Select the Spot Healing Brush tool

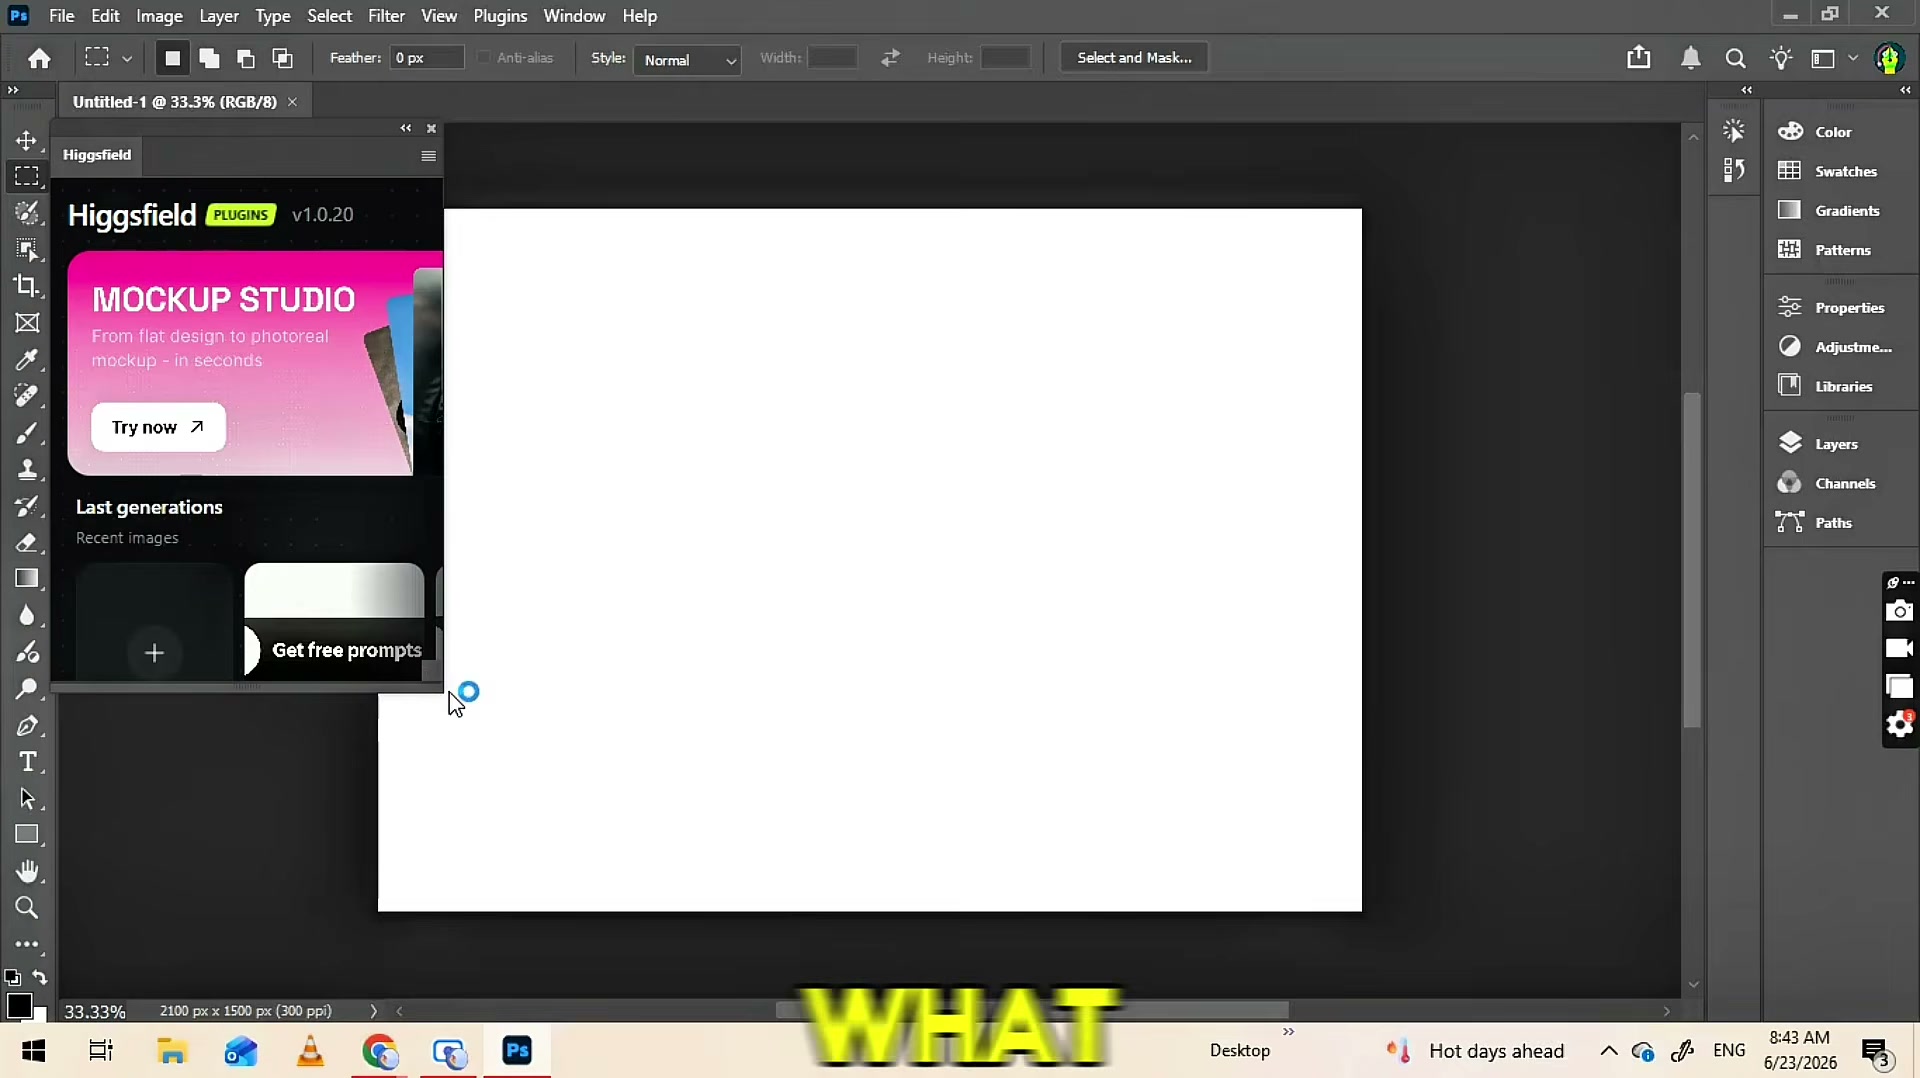pos(27,396)
